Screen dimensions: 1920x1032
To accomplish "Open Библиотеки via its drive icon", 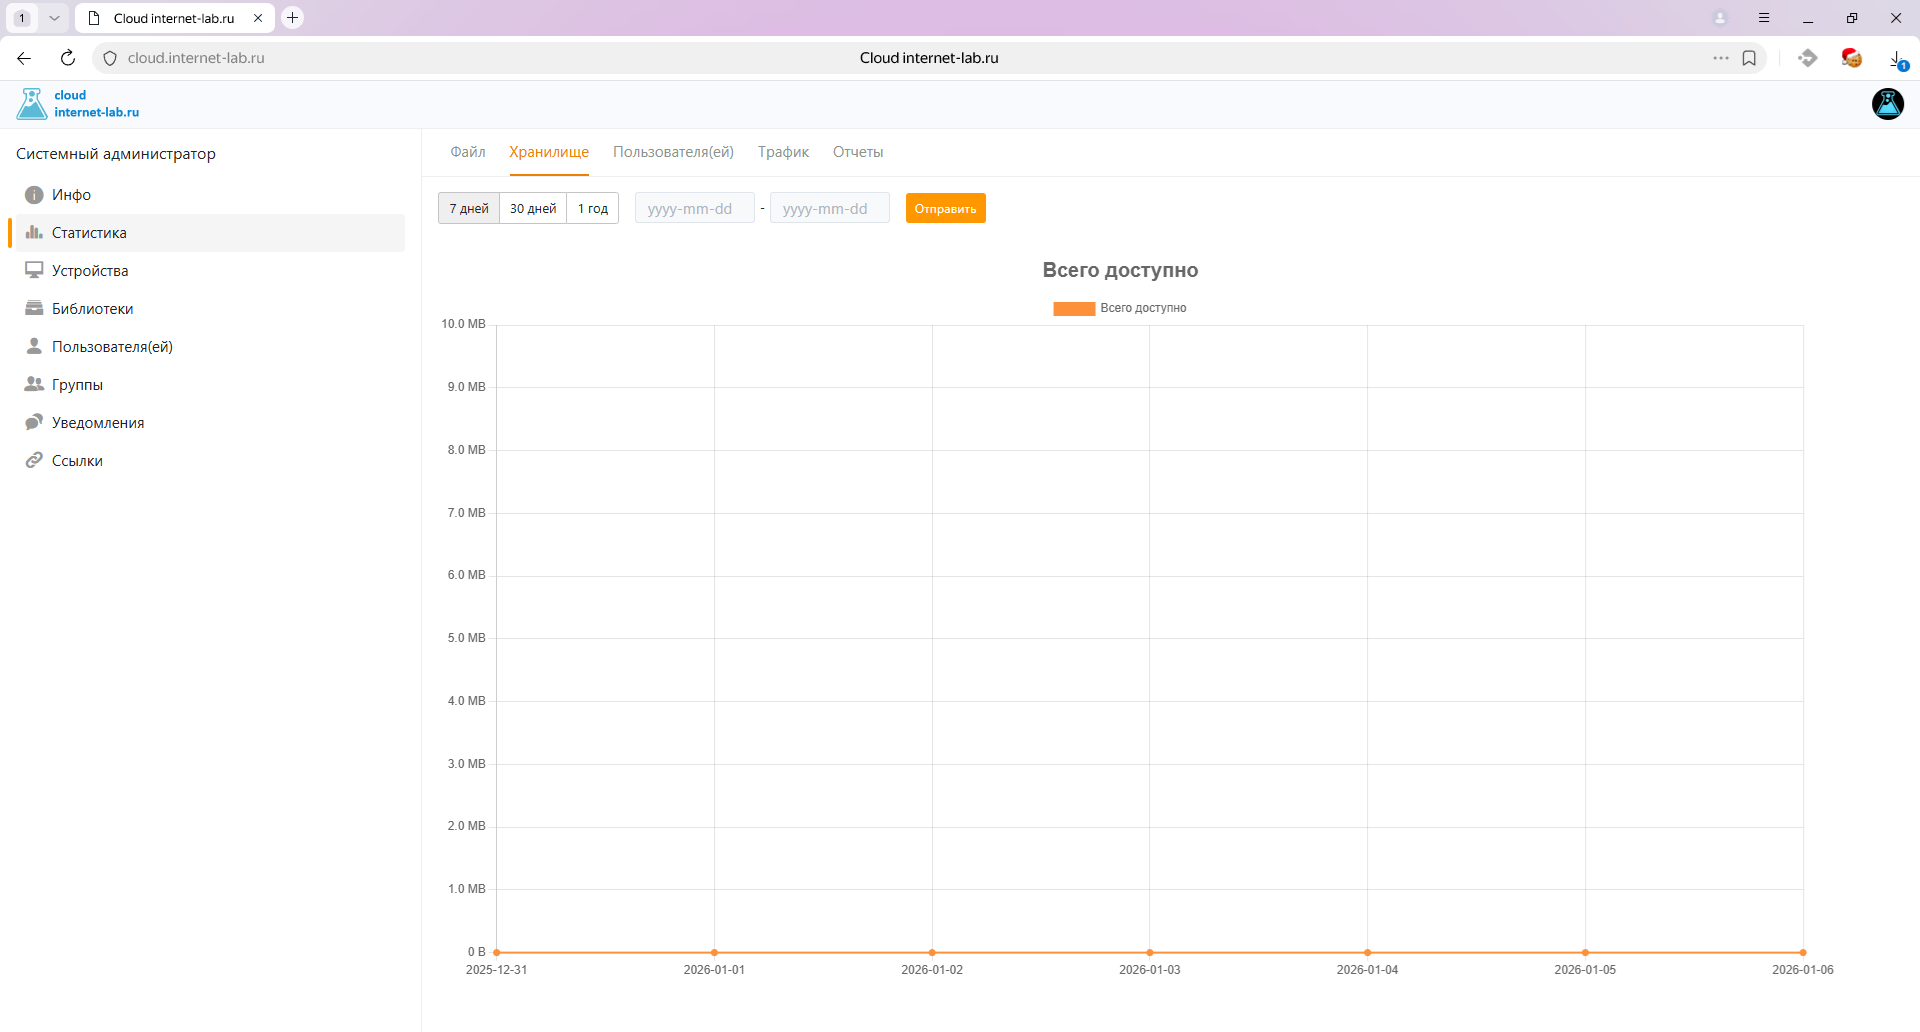I will click(x=34, y=309).
